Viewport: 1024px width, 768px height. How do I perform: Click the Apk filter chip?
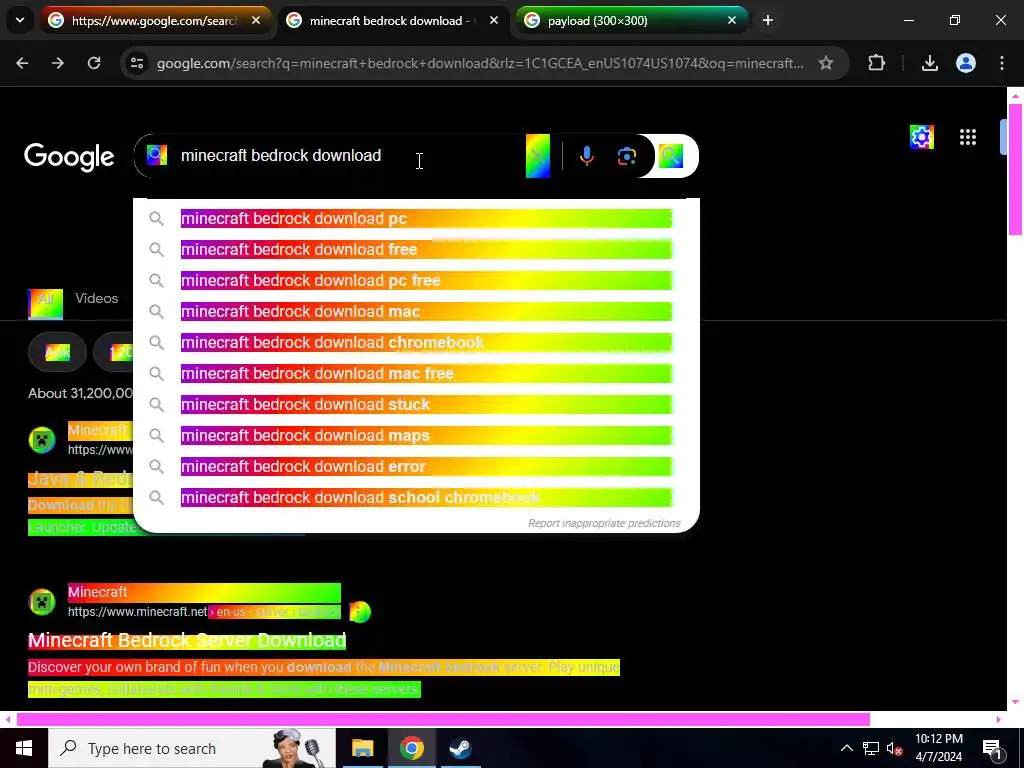coord(57,353)
